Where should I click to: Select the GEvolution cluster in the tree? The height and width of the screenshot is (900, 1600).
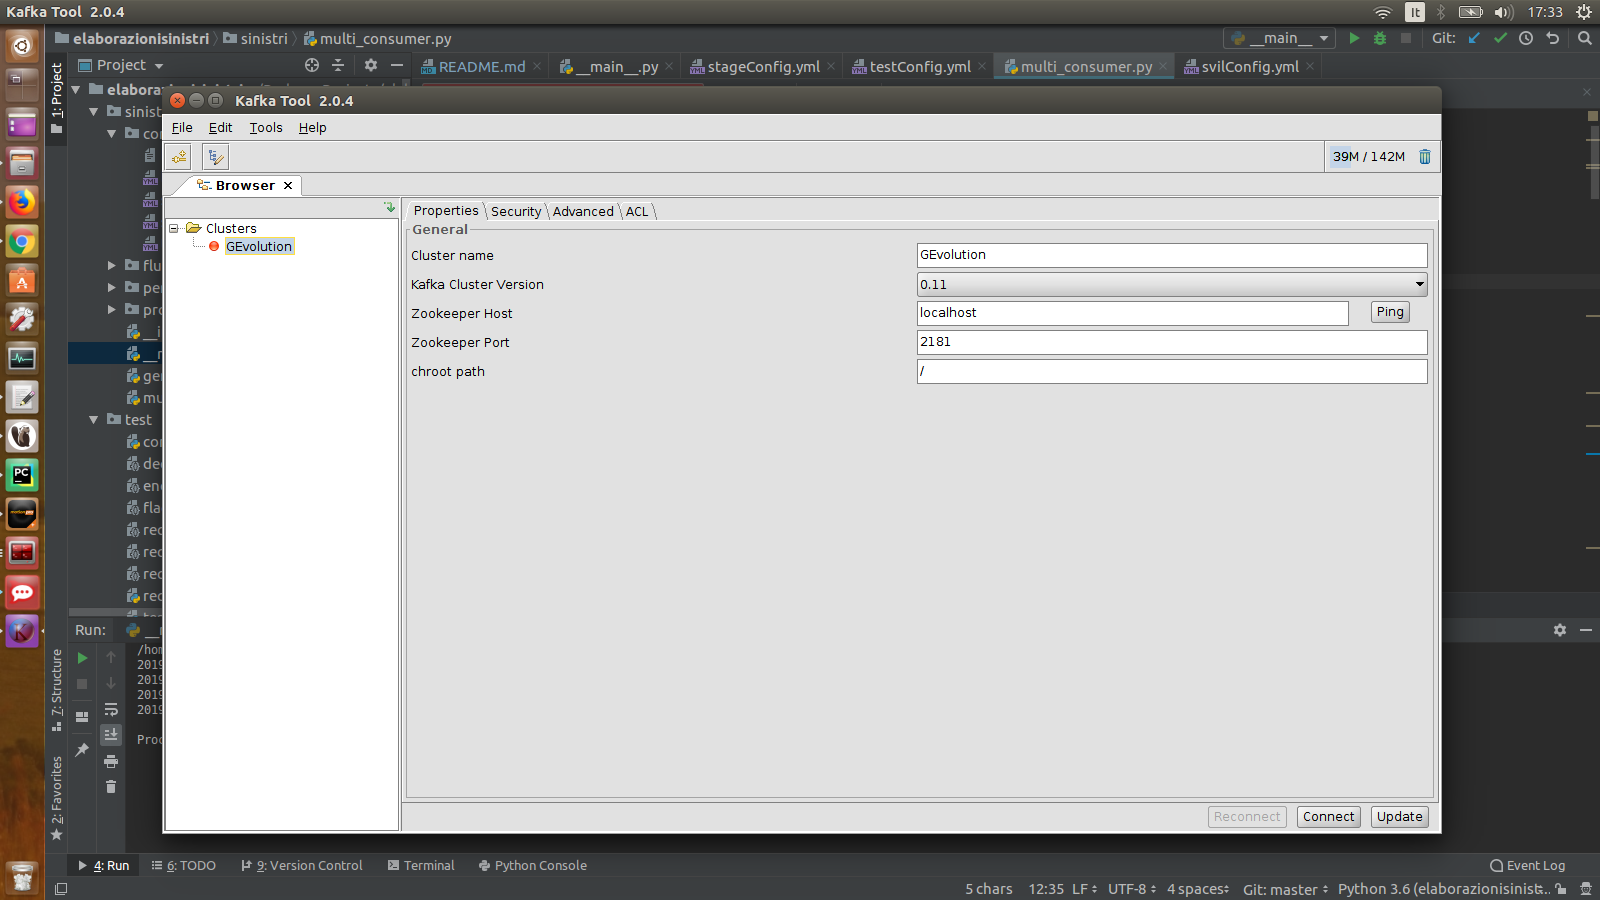click(259, 247)
